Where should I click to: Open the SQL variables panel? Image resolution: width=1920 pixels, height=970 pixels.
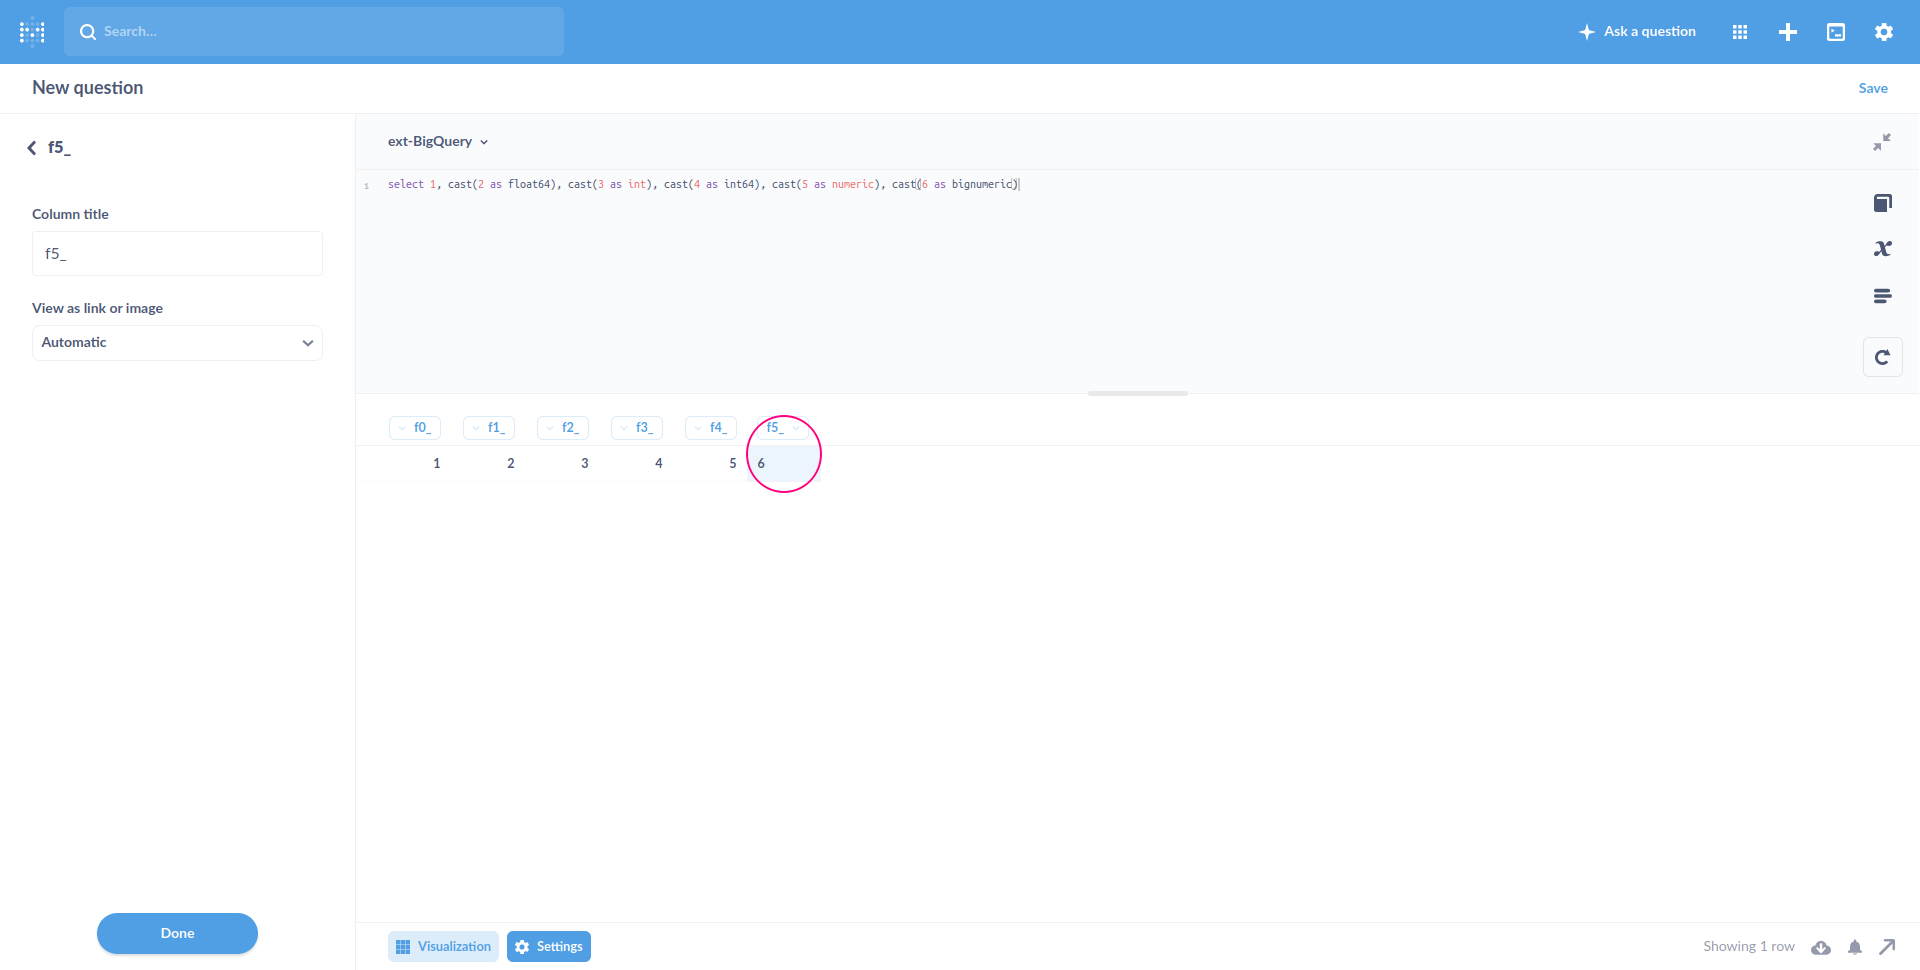coord(1883,249)
